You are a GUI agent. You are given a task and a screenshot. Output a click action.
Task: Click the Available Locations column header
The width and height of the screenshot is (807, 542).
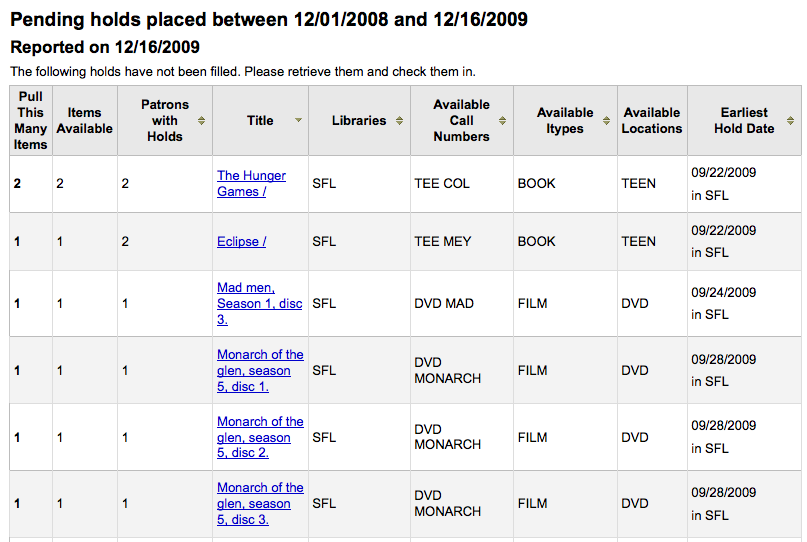(x=652, y=120)
